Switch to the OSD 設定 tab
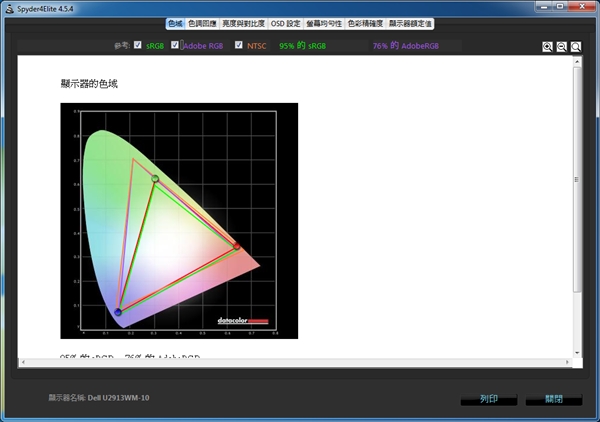Viewport: 600px width, 422px height. [x=286, y=22]
